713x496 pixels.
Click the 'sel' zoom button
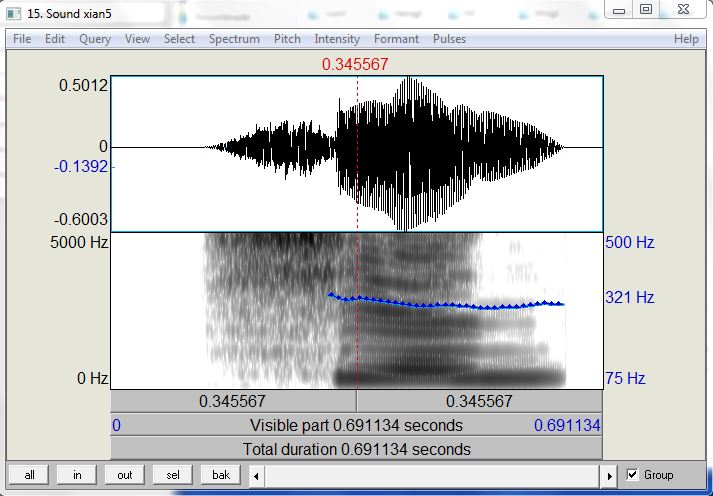click(x=173, y=475)
